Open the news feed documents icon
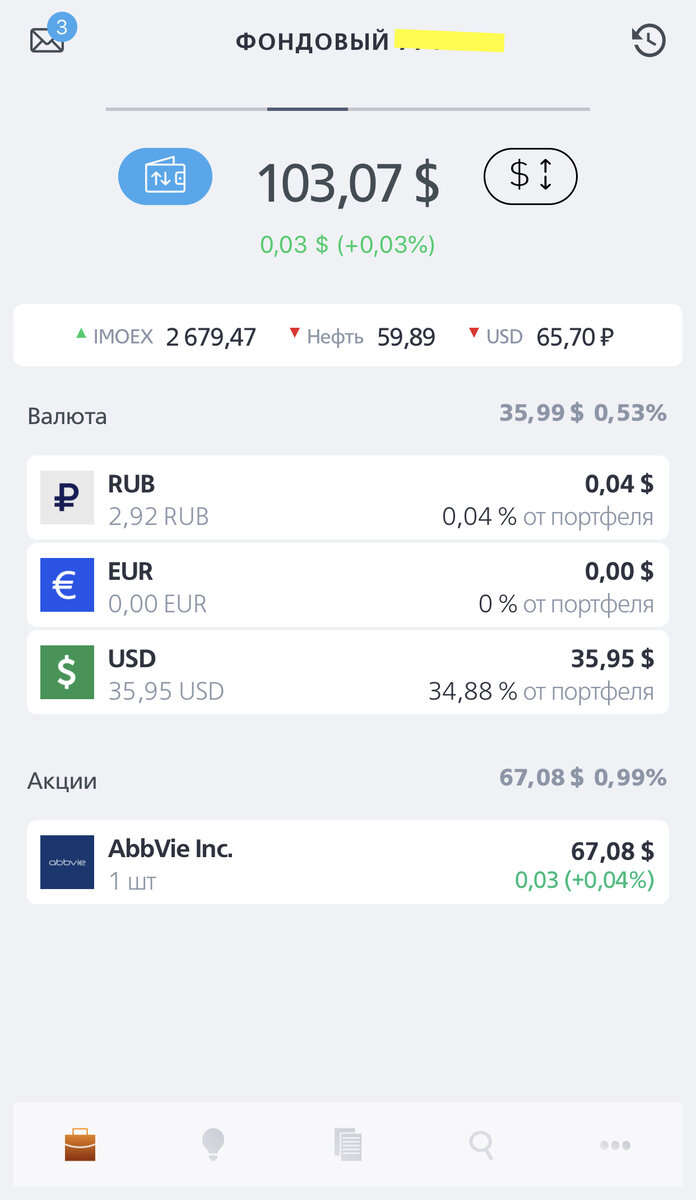The width and height of the screenshot is (696, 1200). point(347,1144)
